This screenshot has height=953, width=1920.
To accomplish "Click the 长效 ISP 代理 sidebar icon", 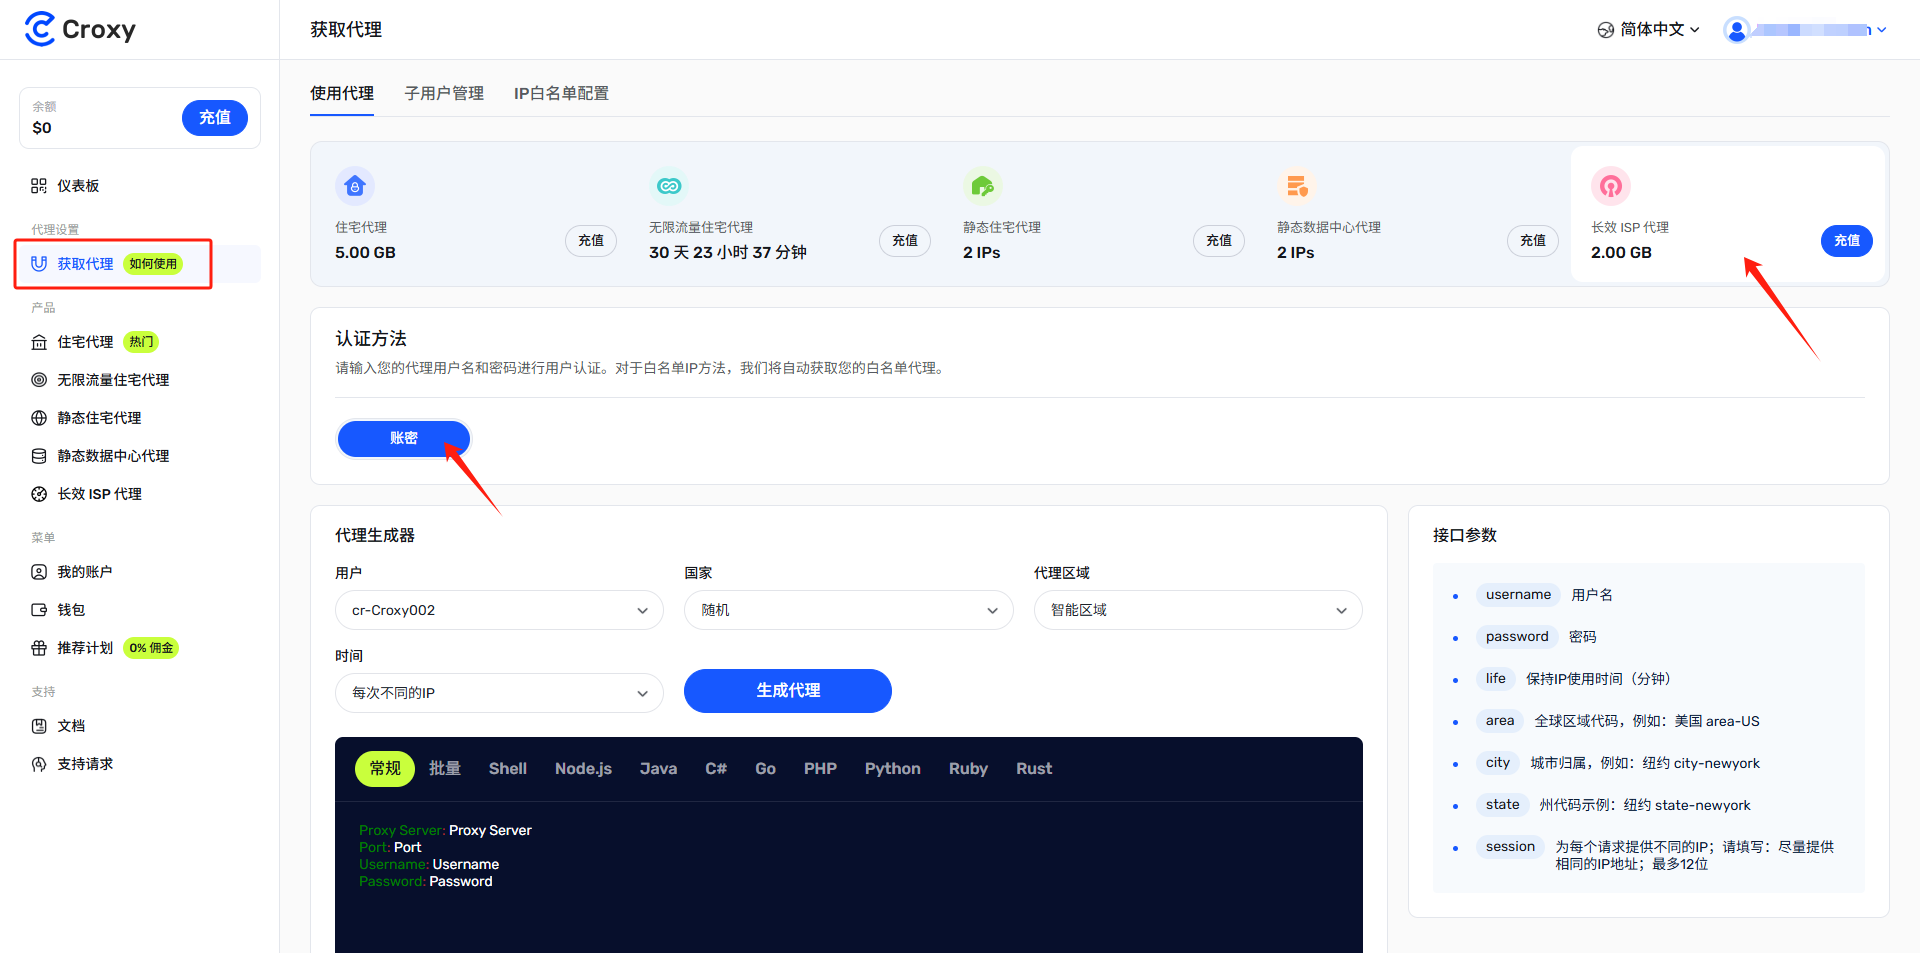I will pos(39,494).
